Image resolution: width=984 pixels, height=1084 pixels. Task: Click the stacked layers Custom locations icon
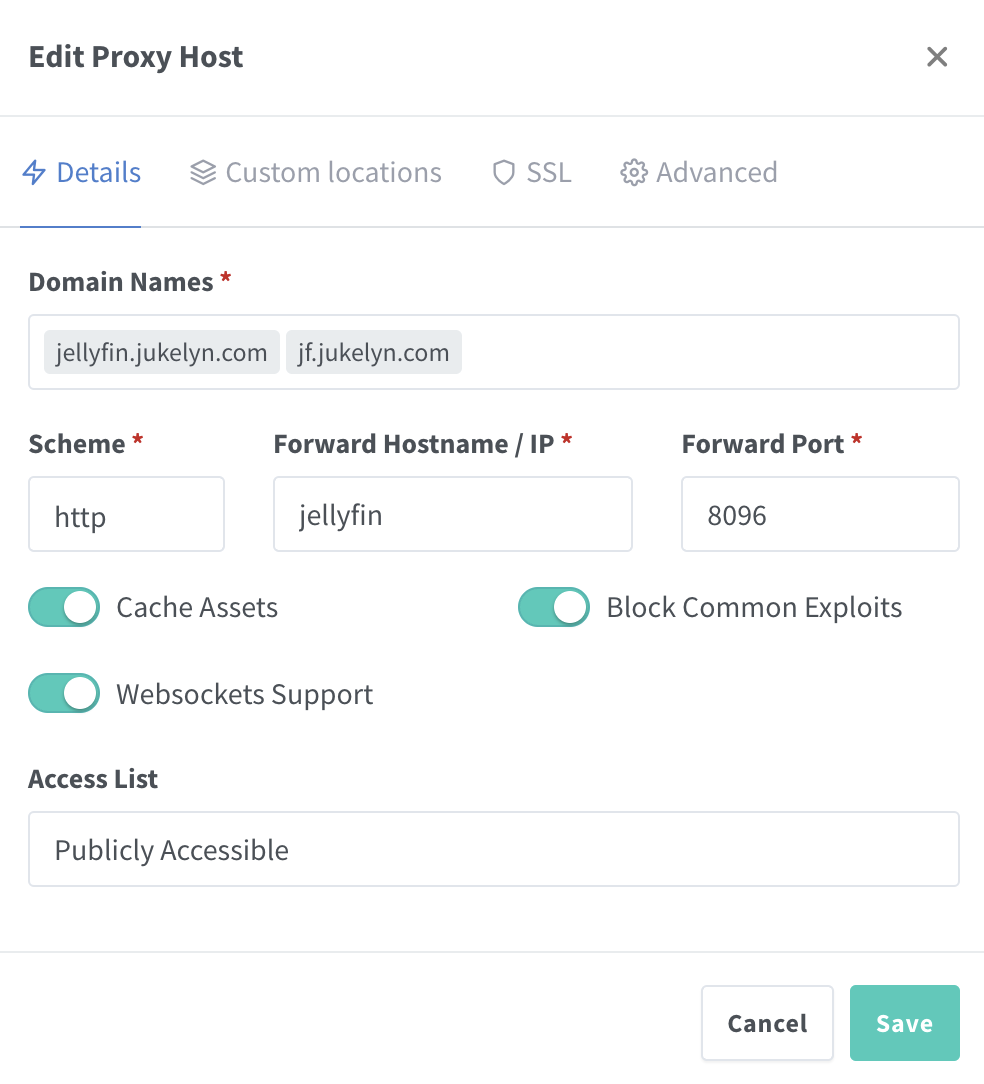tap(203, 173)
